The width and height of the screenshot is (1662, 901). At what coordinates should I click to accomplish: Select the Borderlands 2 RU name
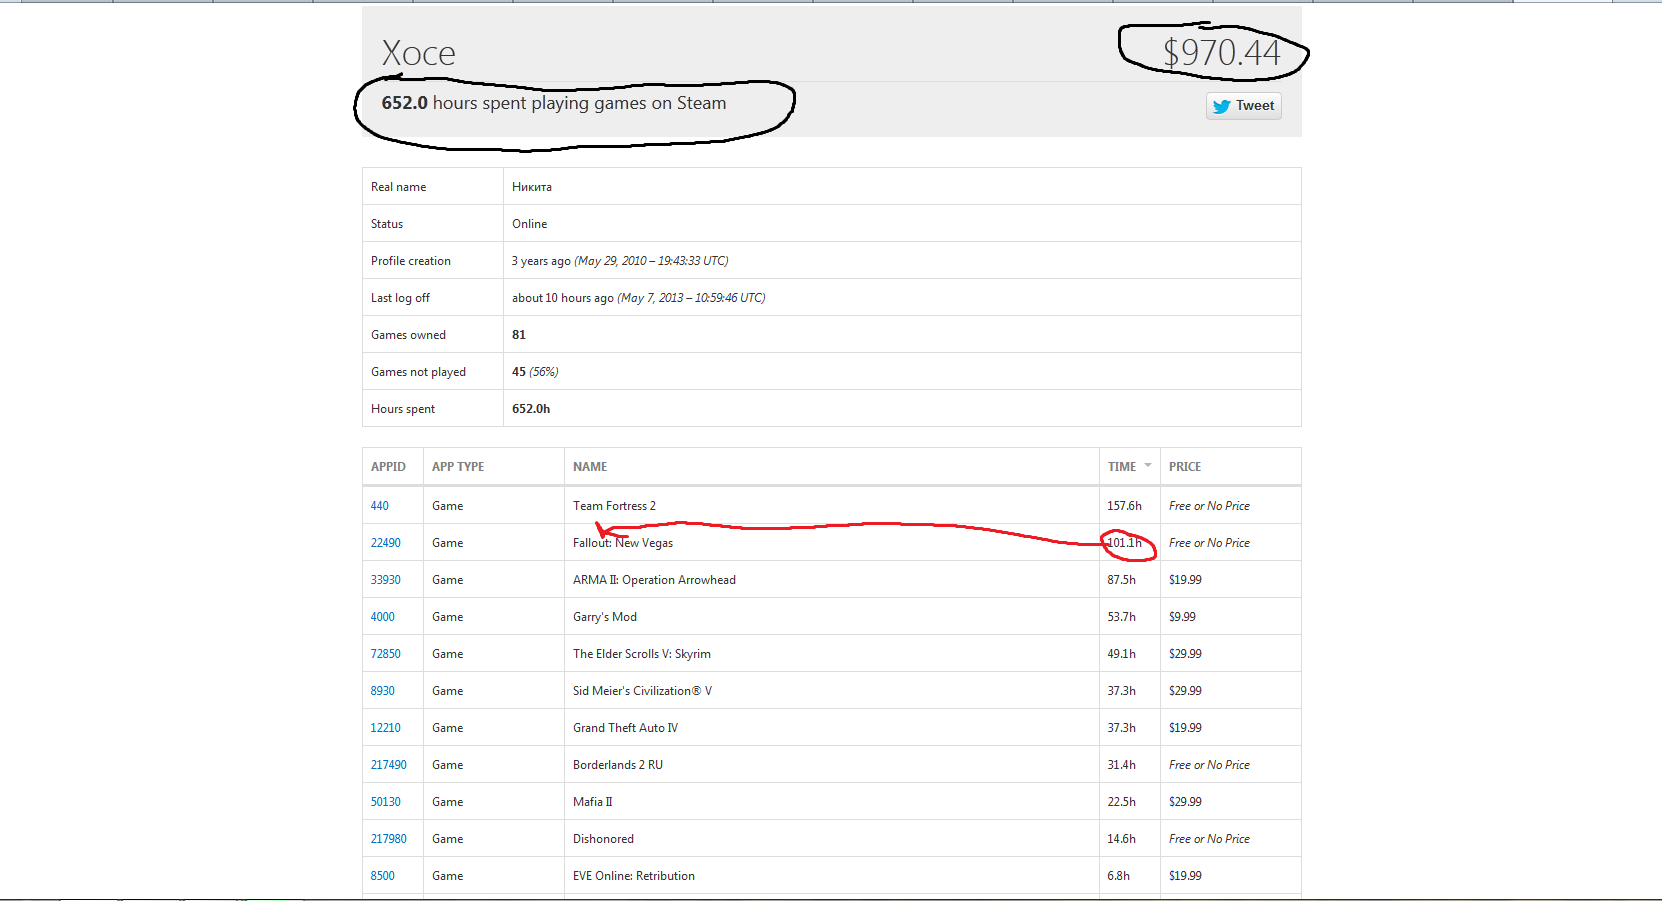click(x=618, y=765)
